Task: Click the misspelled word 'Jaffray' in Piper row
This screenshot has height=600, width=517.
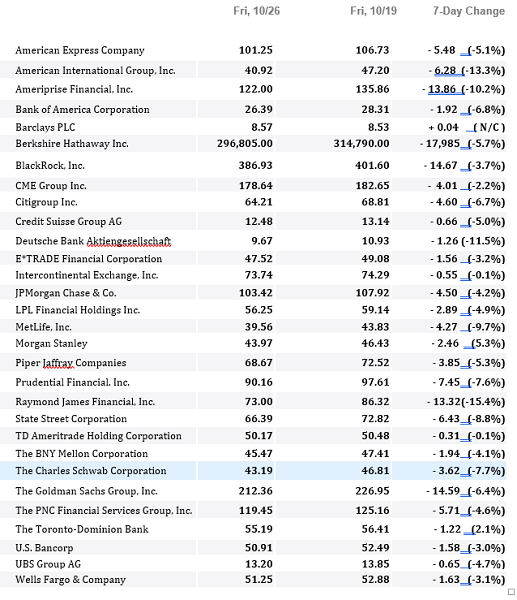Action: tap(58, 363)
